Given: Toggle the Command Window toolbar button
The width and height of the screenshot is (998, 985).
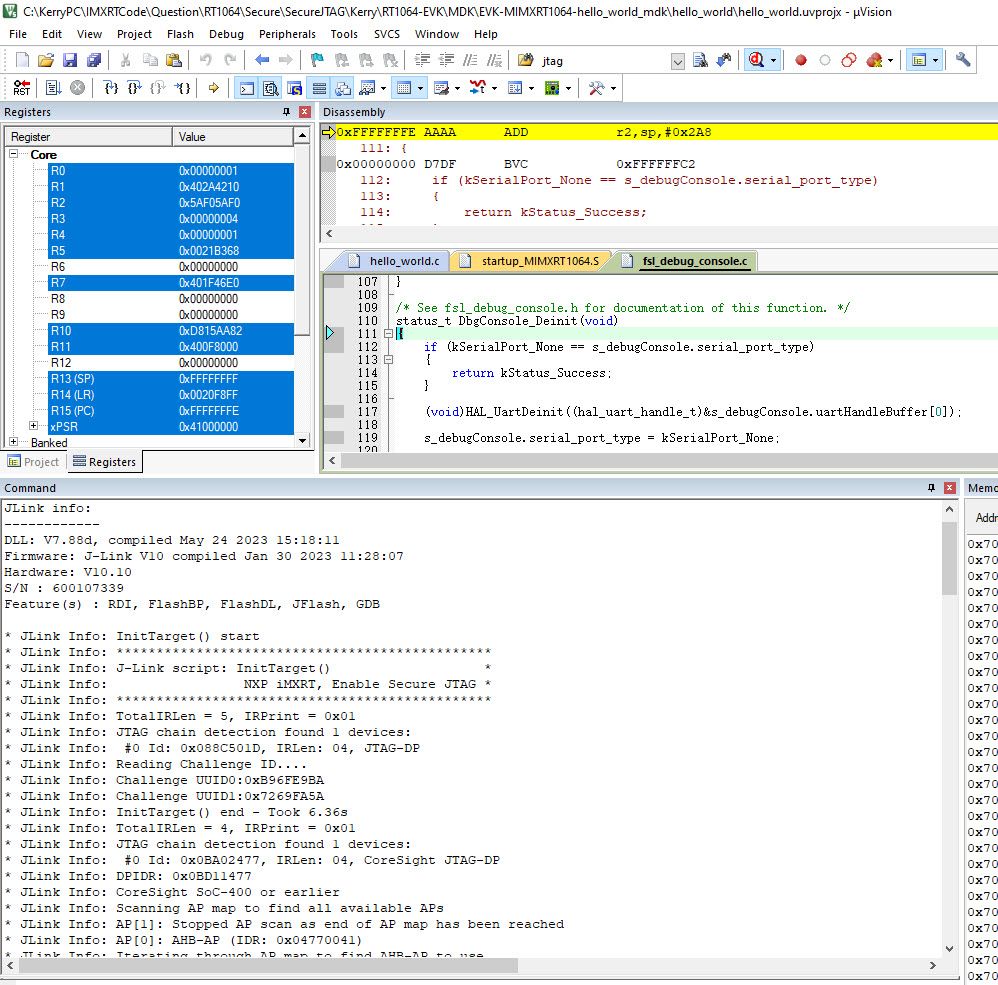Looking at the screenshot, I should [x=246, y=88].
